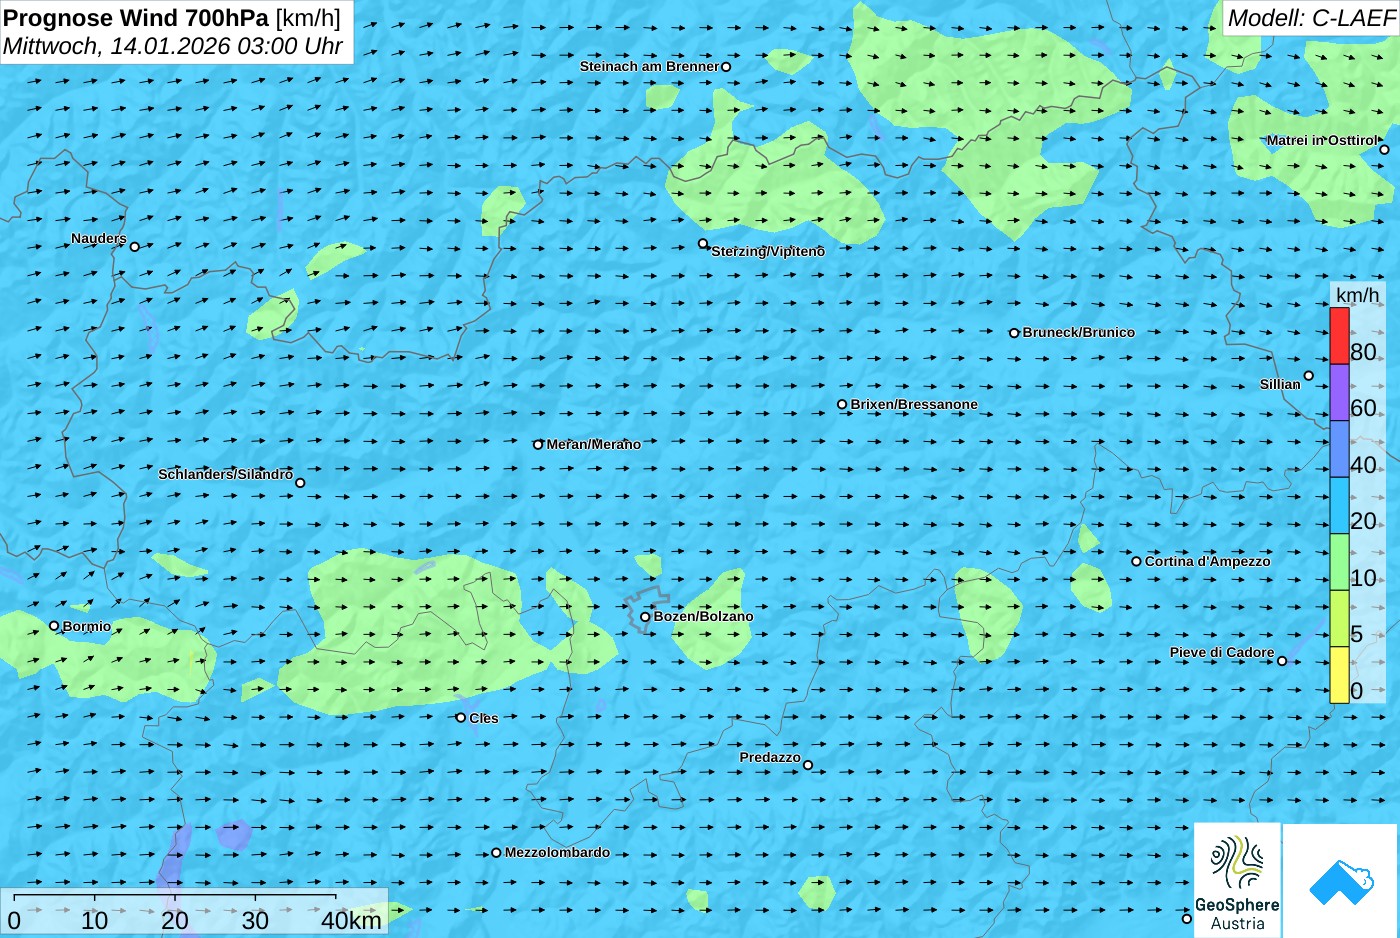Click the '40km' scale bar label
The image size is (1400, 938).
tap(351, 921)
